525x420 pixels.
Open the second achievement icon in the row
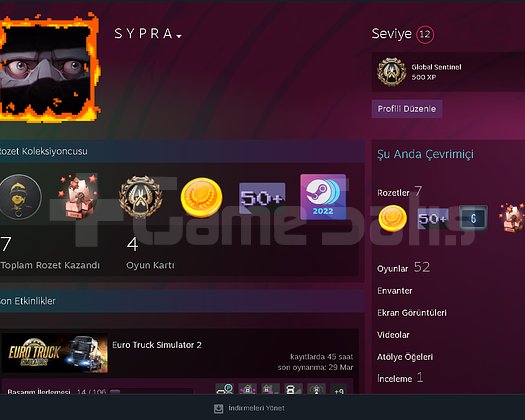point(247,389)
